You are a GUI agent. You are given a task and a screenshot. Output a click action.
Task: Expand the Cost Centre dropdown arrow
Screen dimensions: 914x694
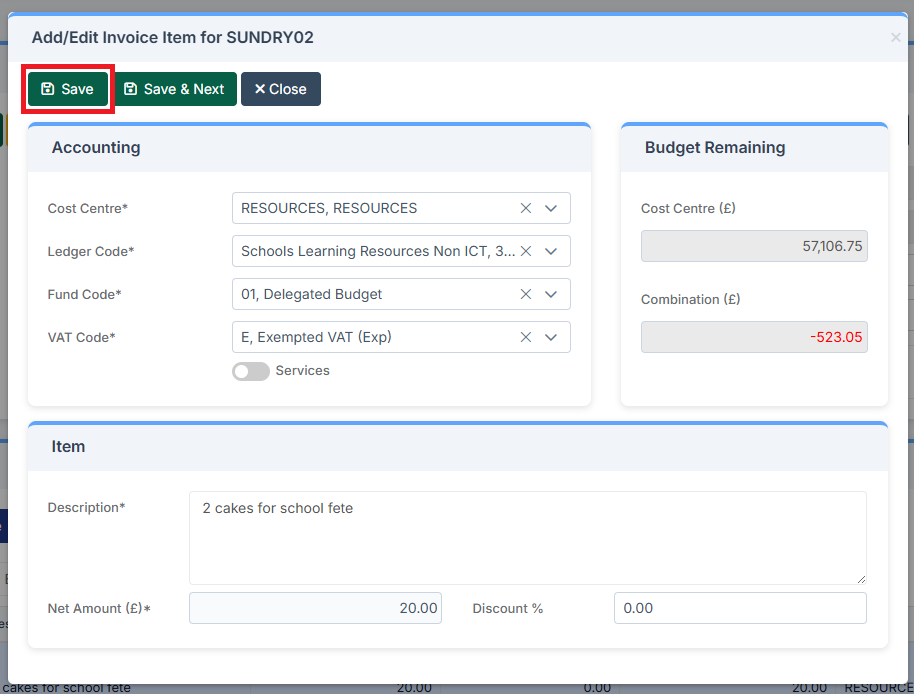tap(551, 208)
